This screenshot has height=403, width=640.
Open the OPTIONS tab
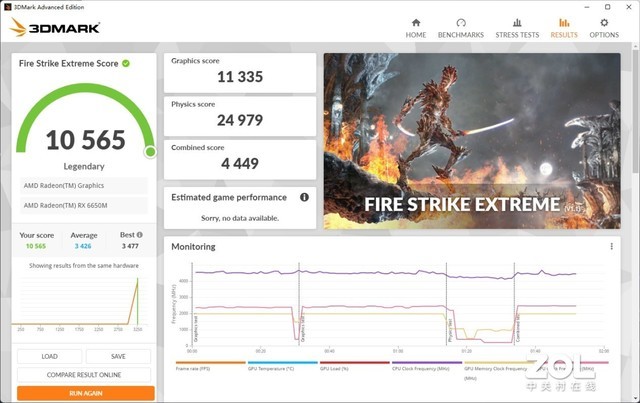tap(604, 28)
